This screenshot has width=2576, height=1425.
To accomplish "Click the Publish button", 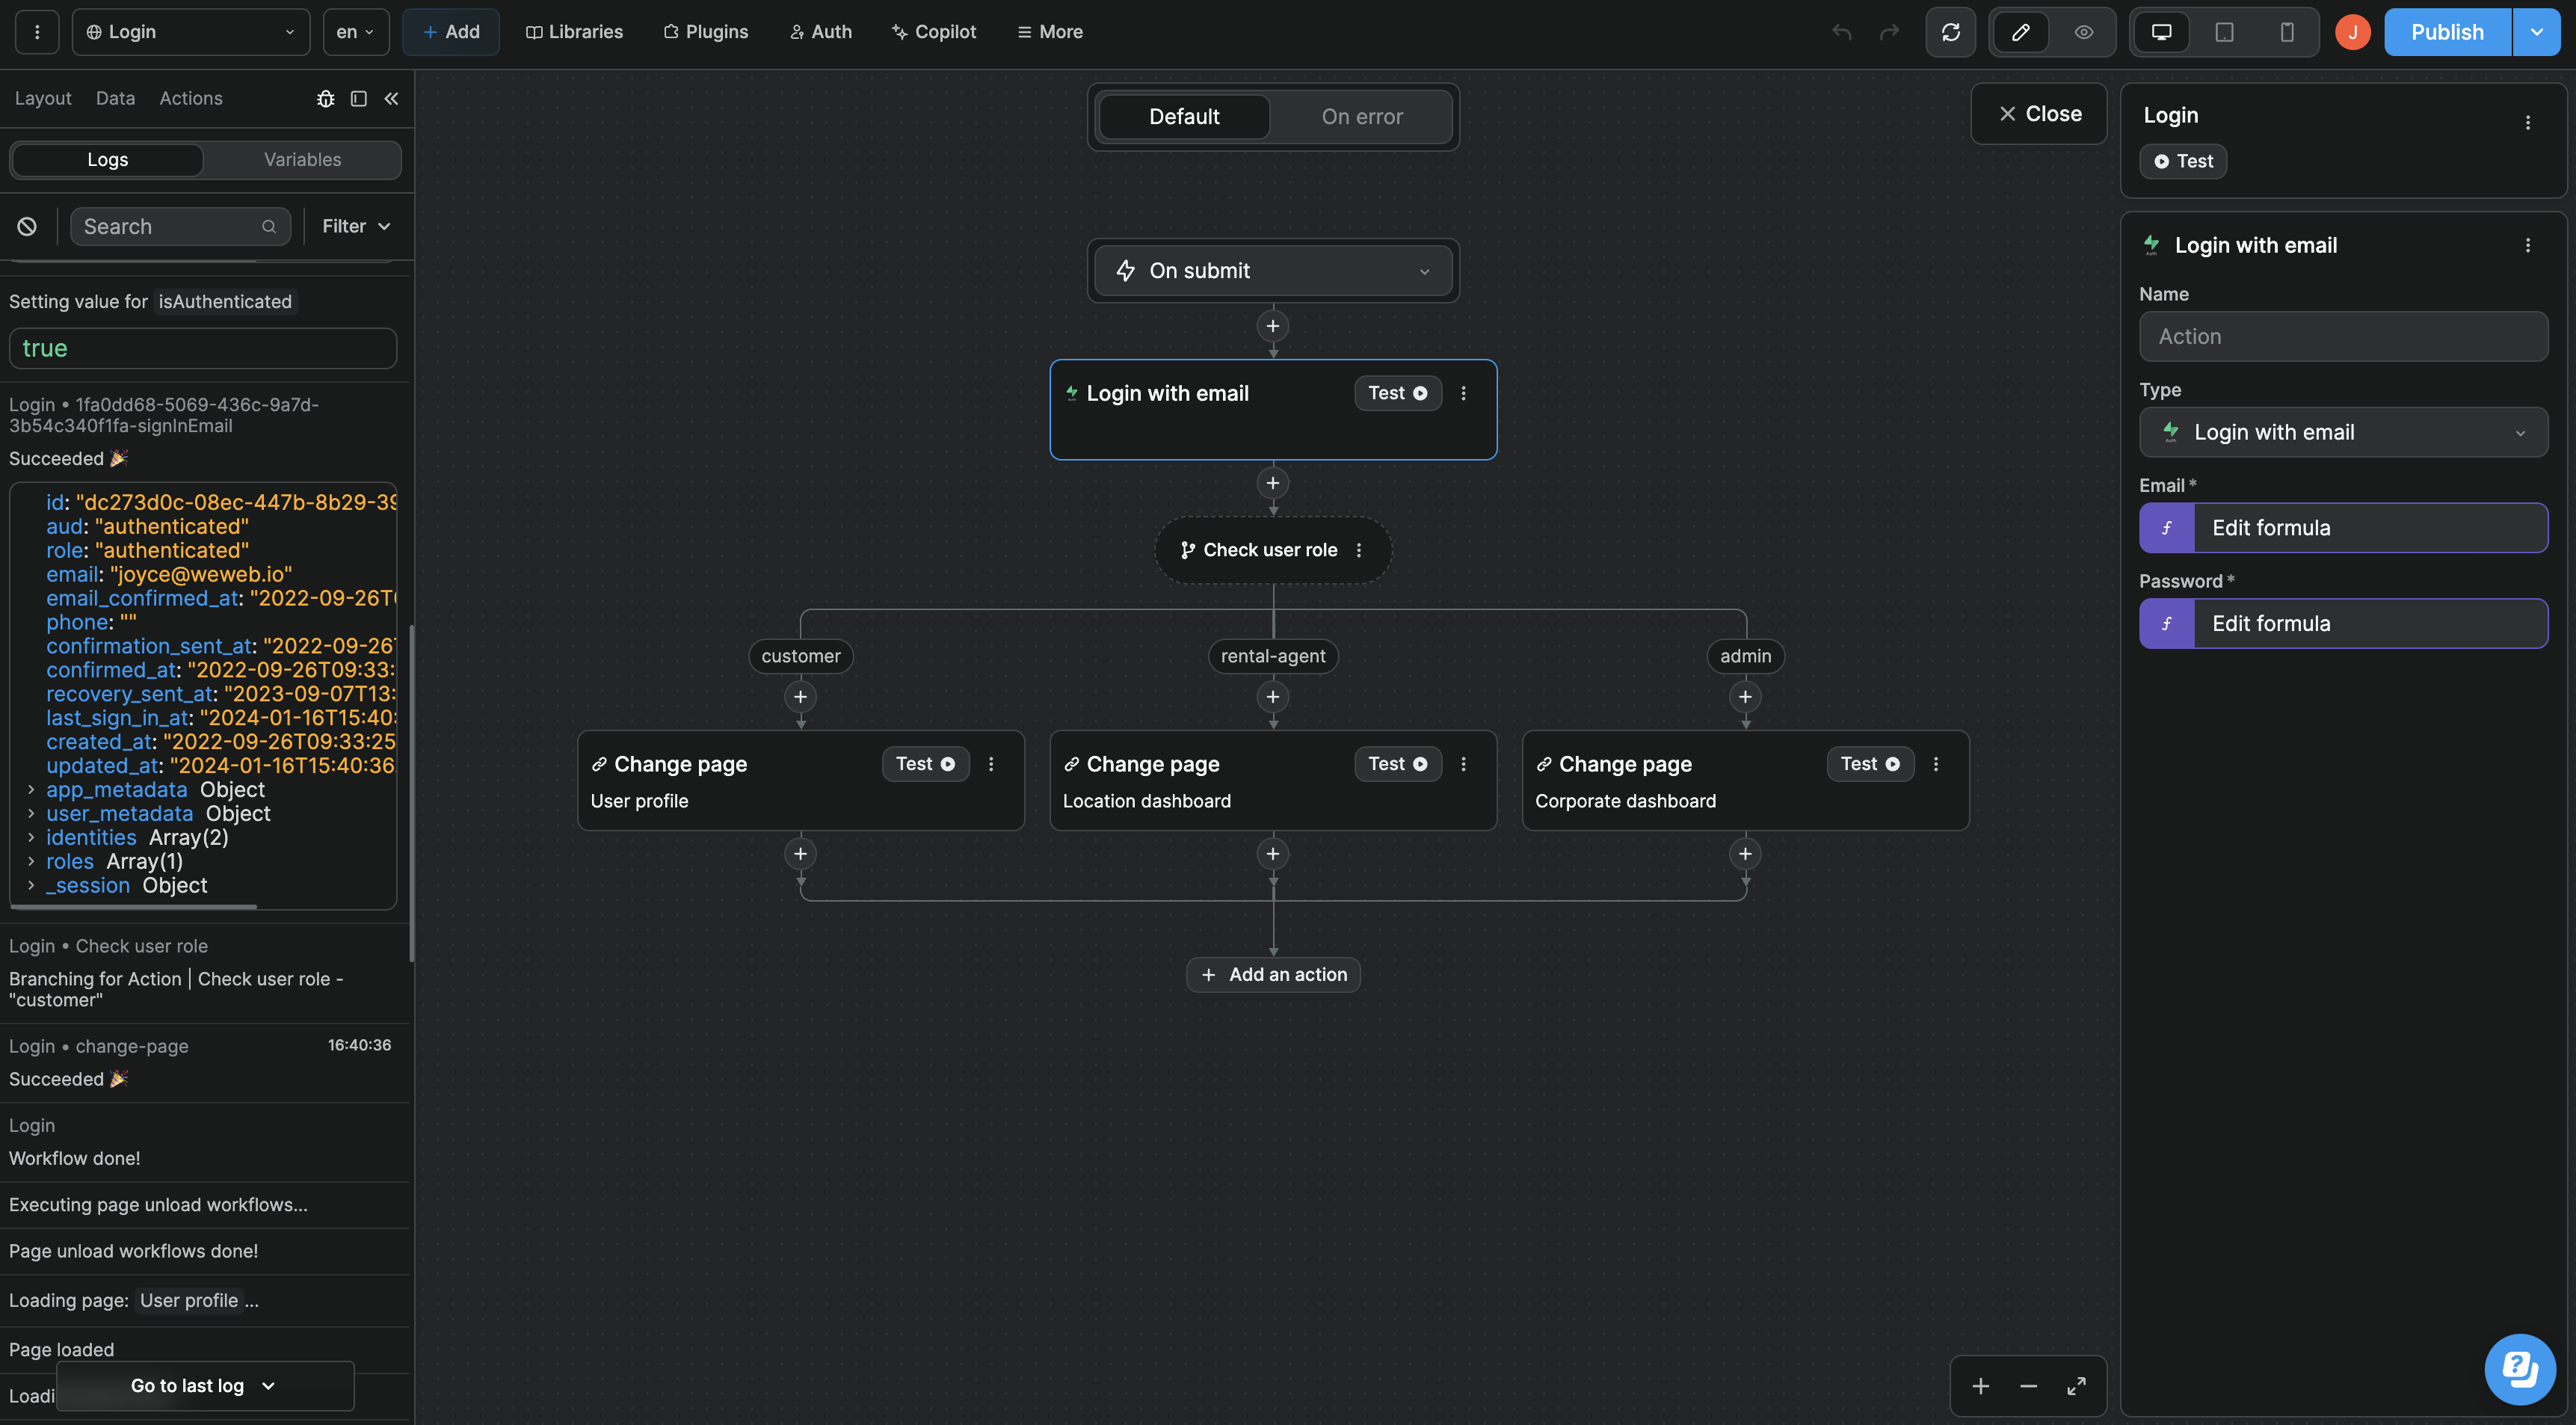I will point(2446,31).
